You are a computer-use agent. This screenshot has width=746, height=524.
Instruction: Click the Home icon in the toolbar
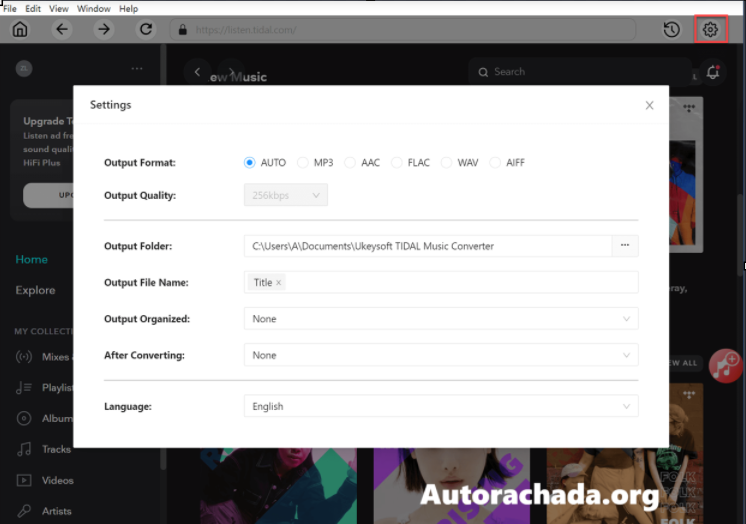point(19,29)
